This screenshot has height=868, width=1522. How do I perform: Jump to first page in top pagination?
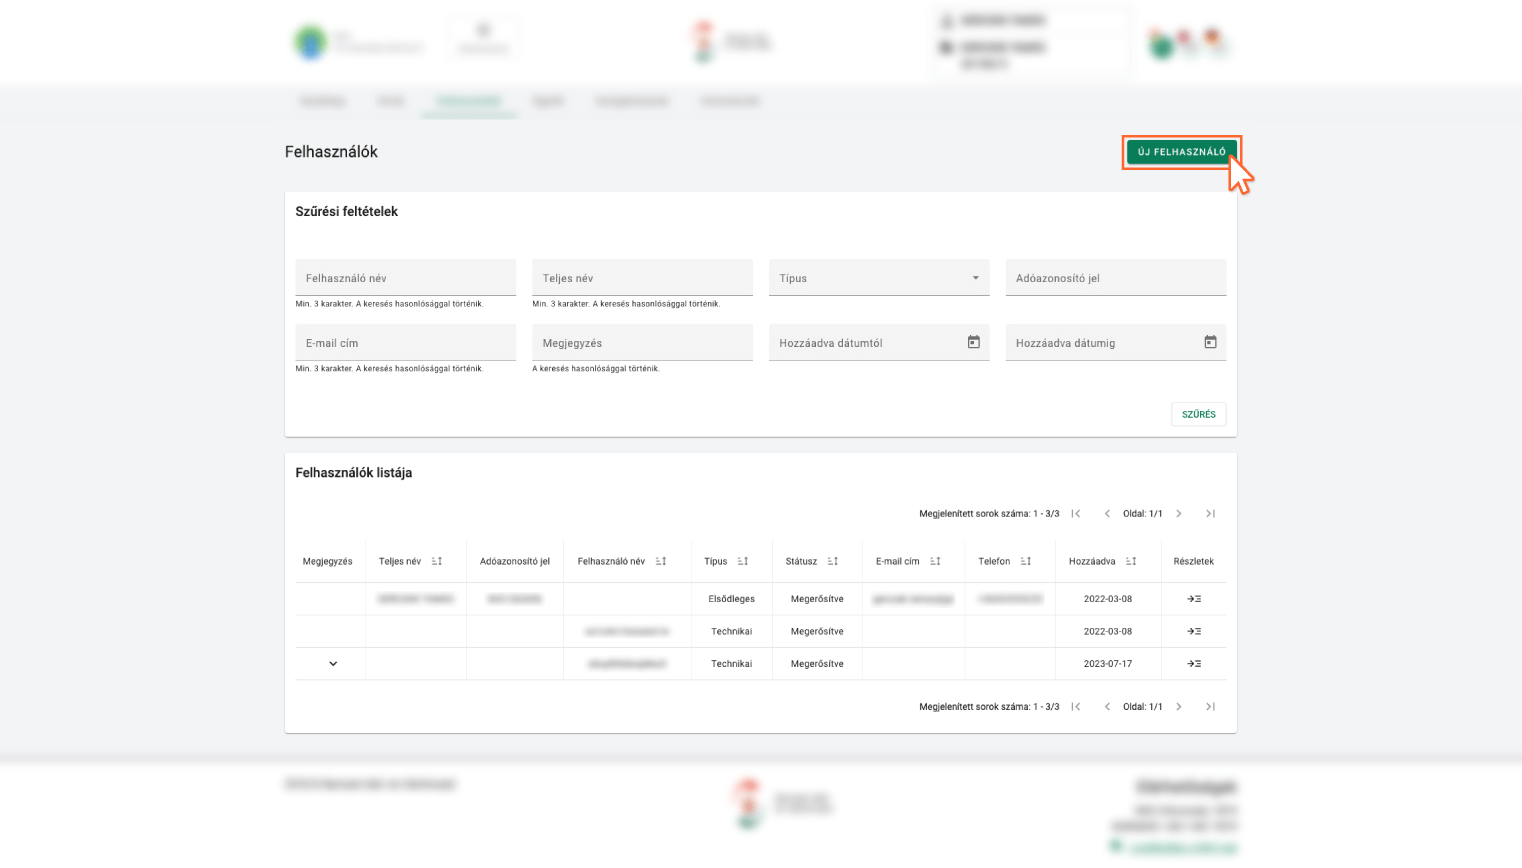coord(1076,514)
